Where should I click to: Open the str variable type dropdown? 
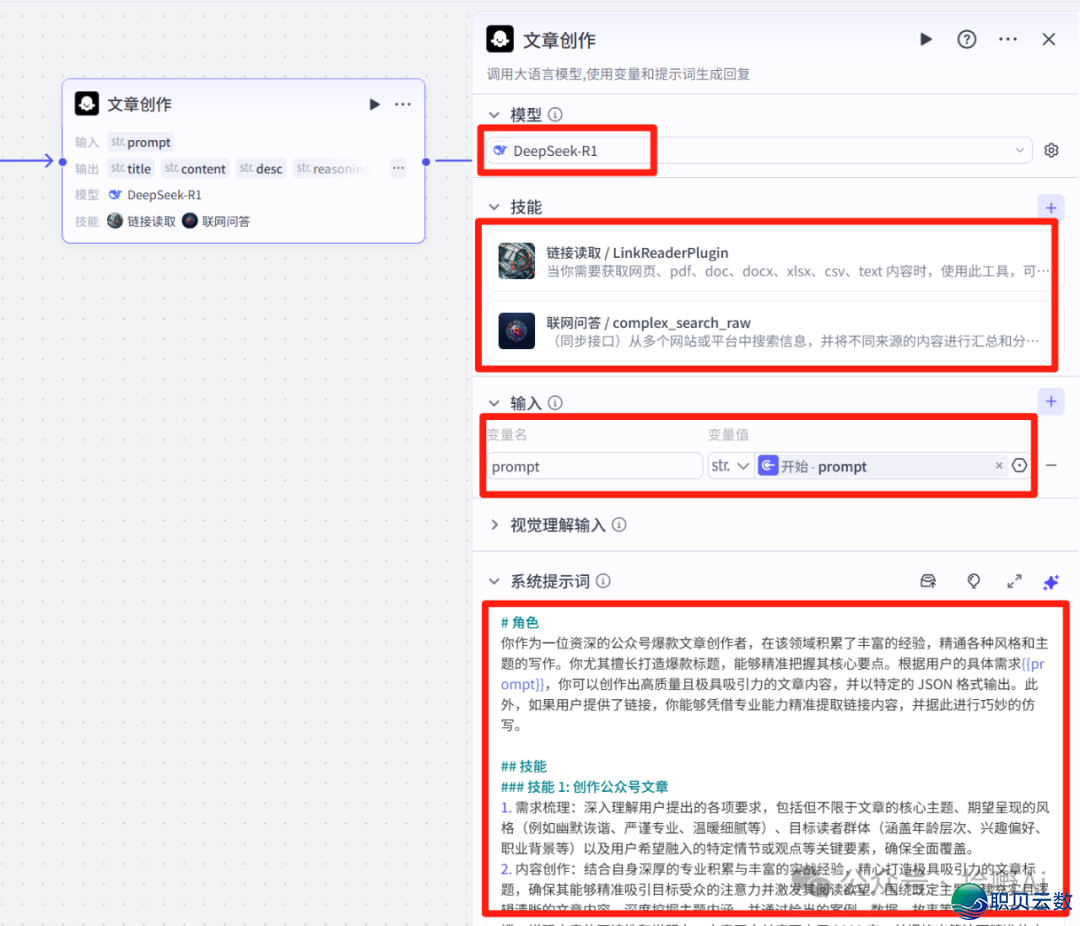(x=731, y=465)
